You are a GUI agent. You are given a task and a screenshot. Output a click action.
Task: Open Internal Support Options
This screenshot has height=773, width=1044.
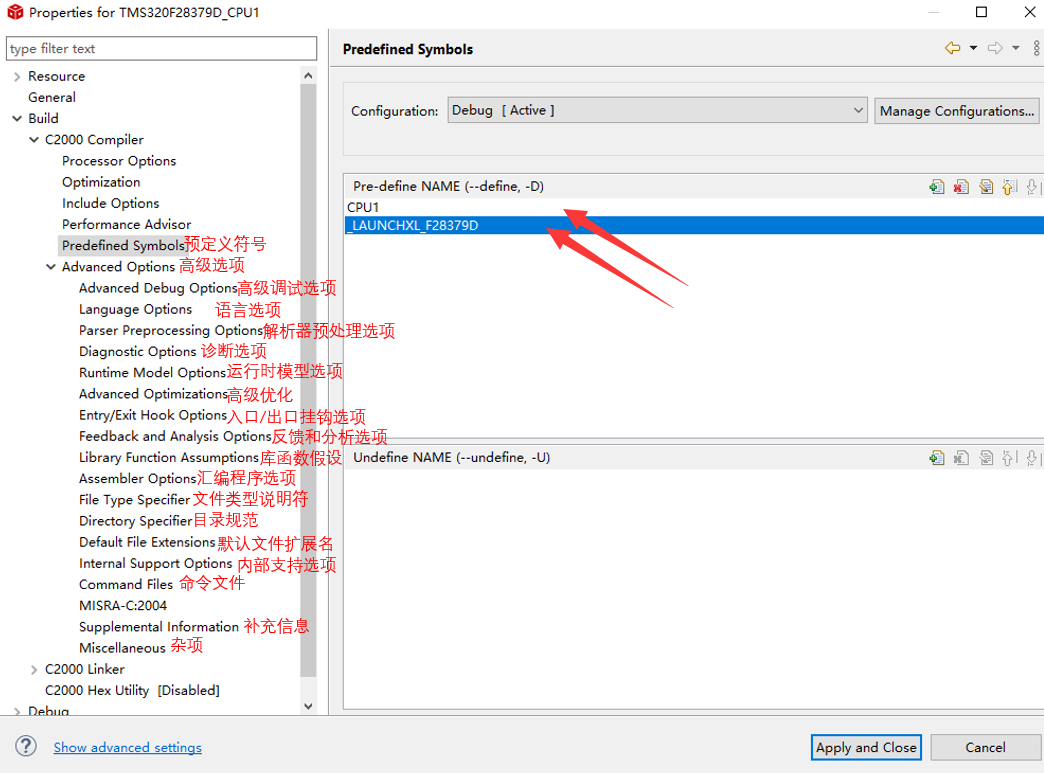coord(155,564)
